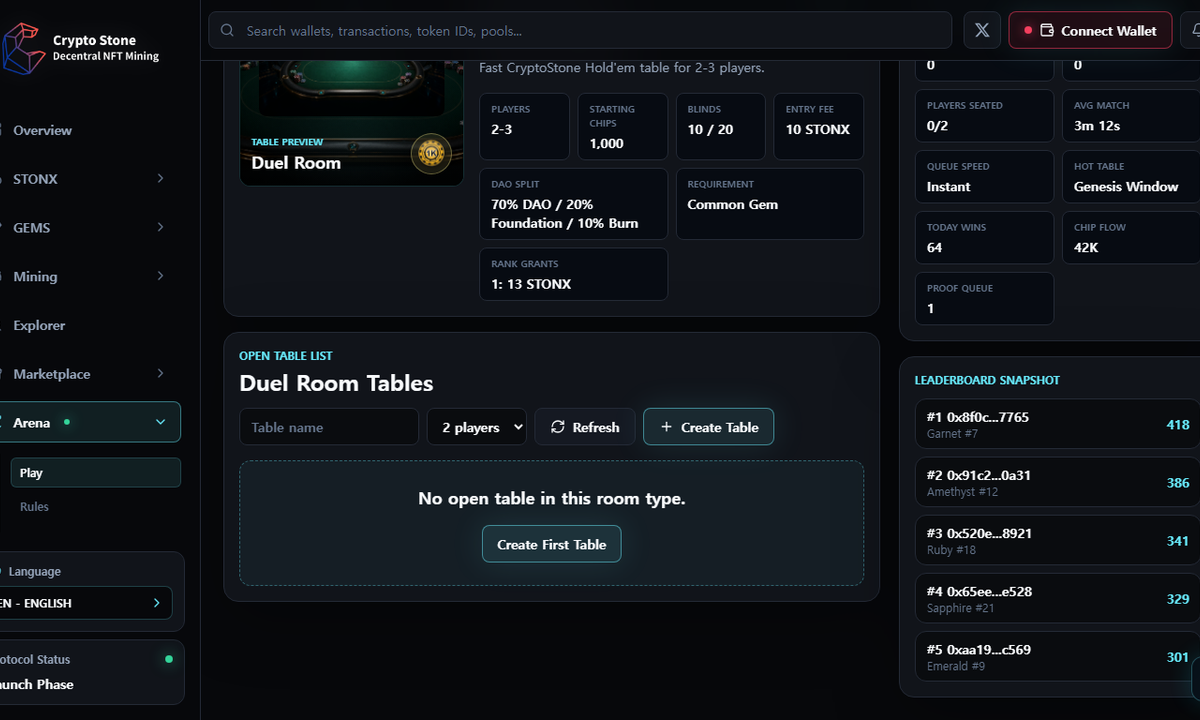Click the gold chip icon on Duel Room preview
This screenshot has height=720, width=1200.
431,154
